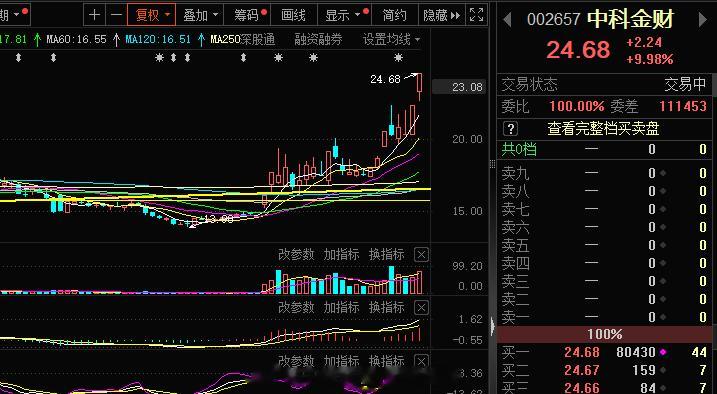This screenshot has height=394, width=717.
Task: Select the 买一 bid row
Action: 605,352
